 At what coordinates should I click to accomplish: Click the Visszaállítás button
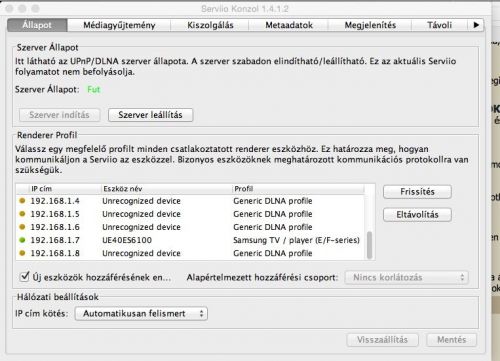click(382, 340)
